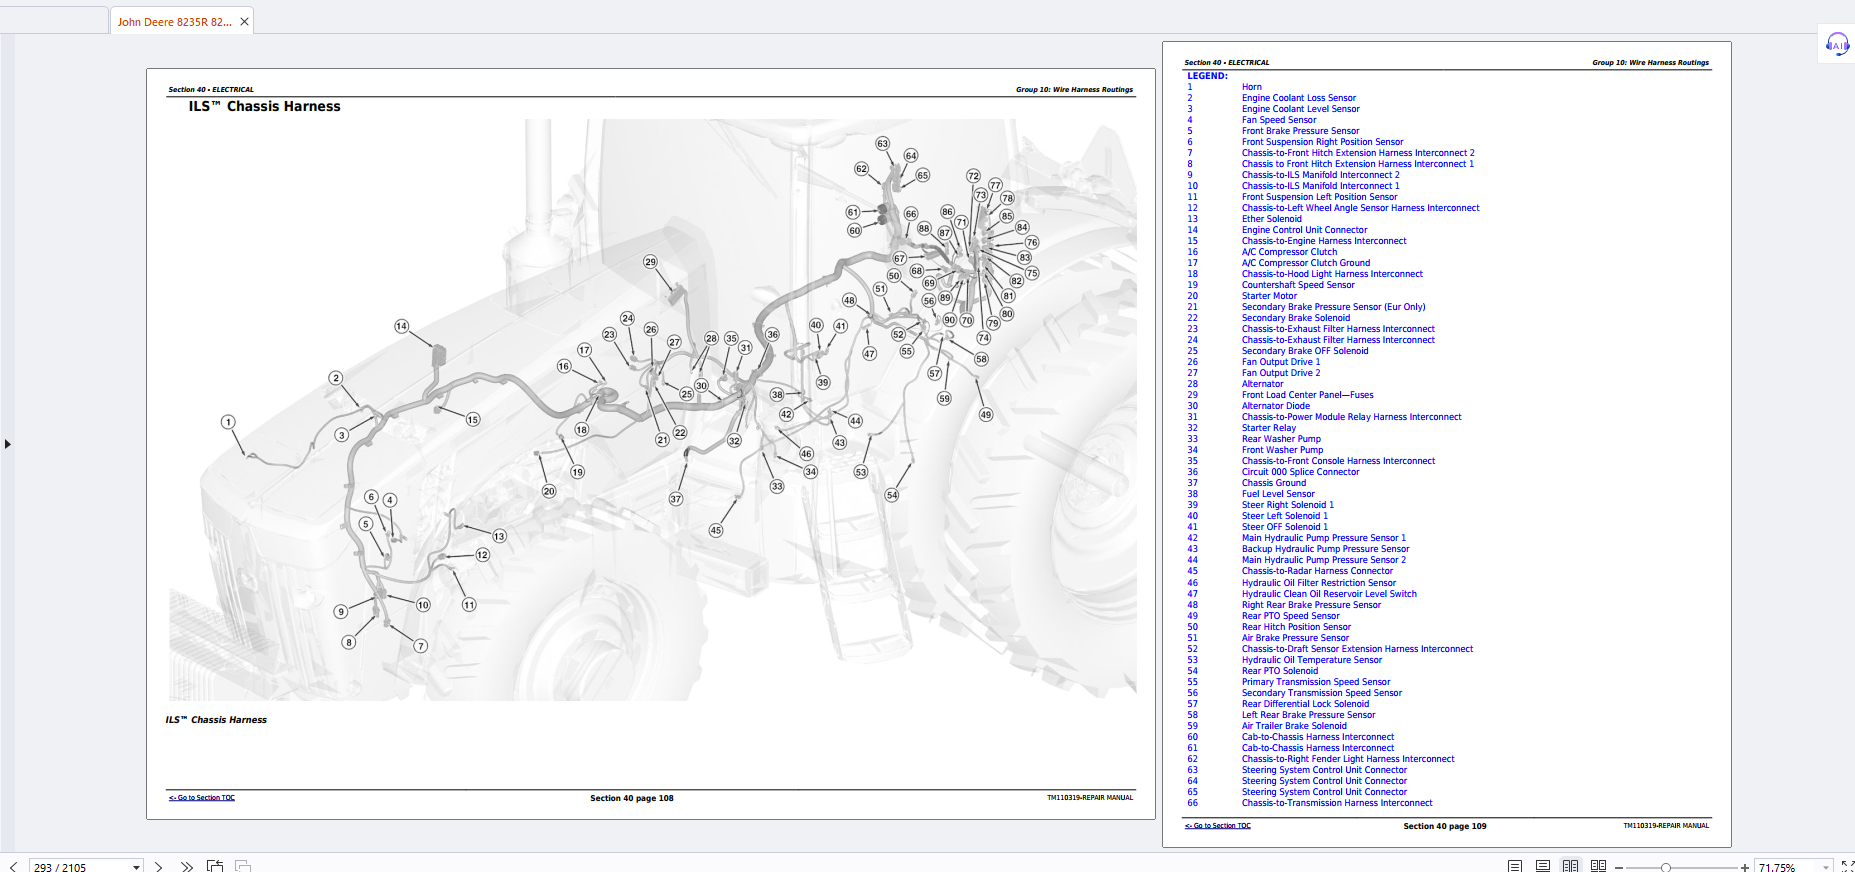Select the blank tab left of John Deere

[x=53, y=21]
